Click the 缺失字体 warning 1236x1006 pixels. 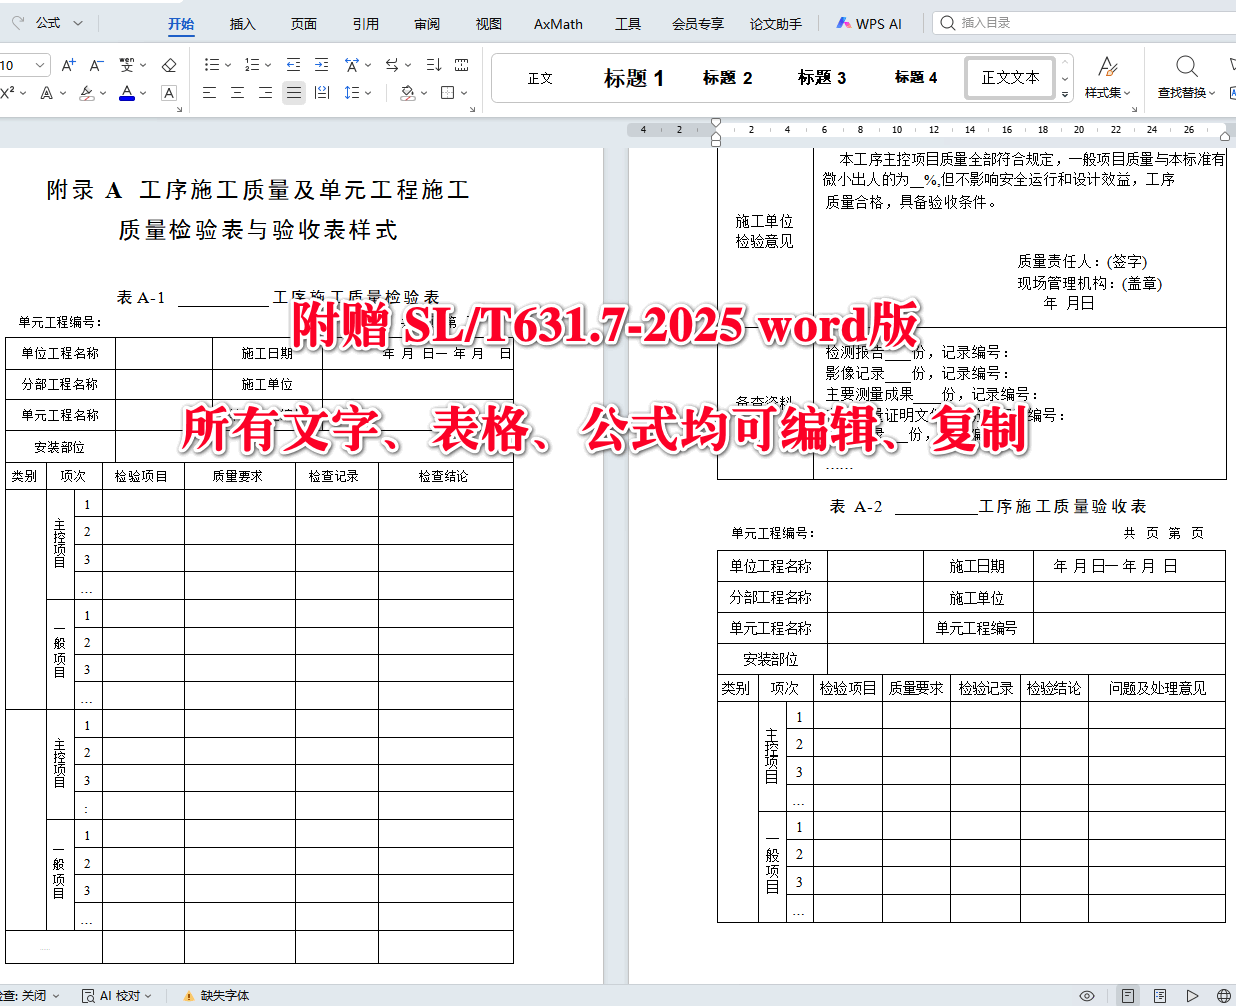click(216, 995)
